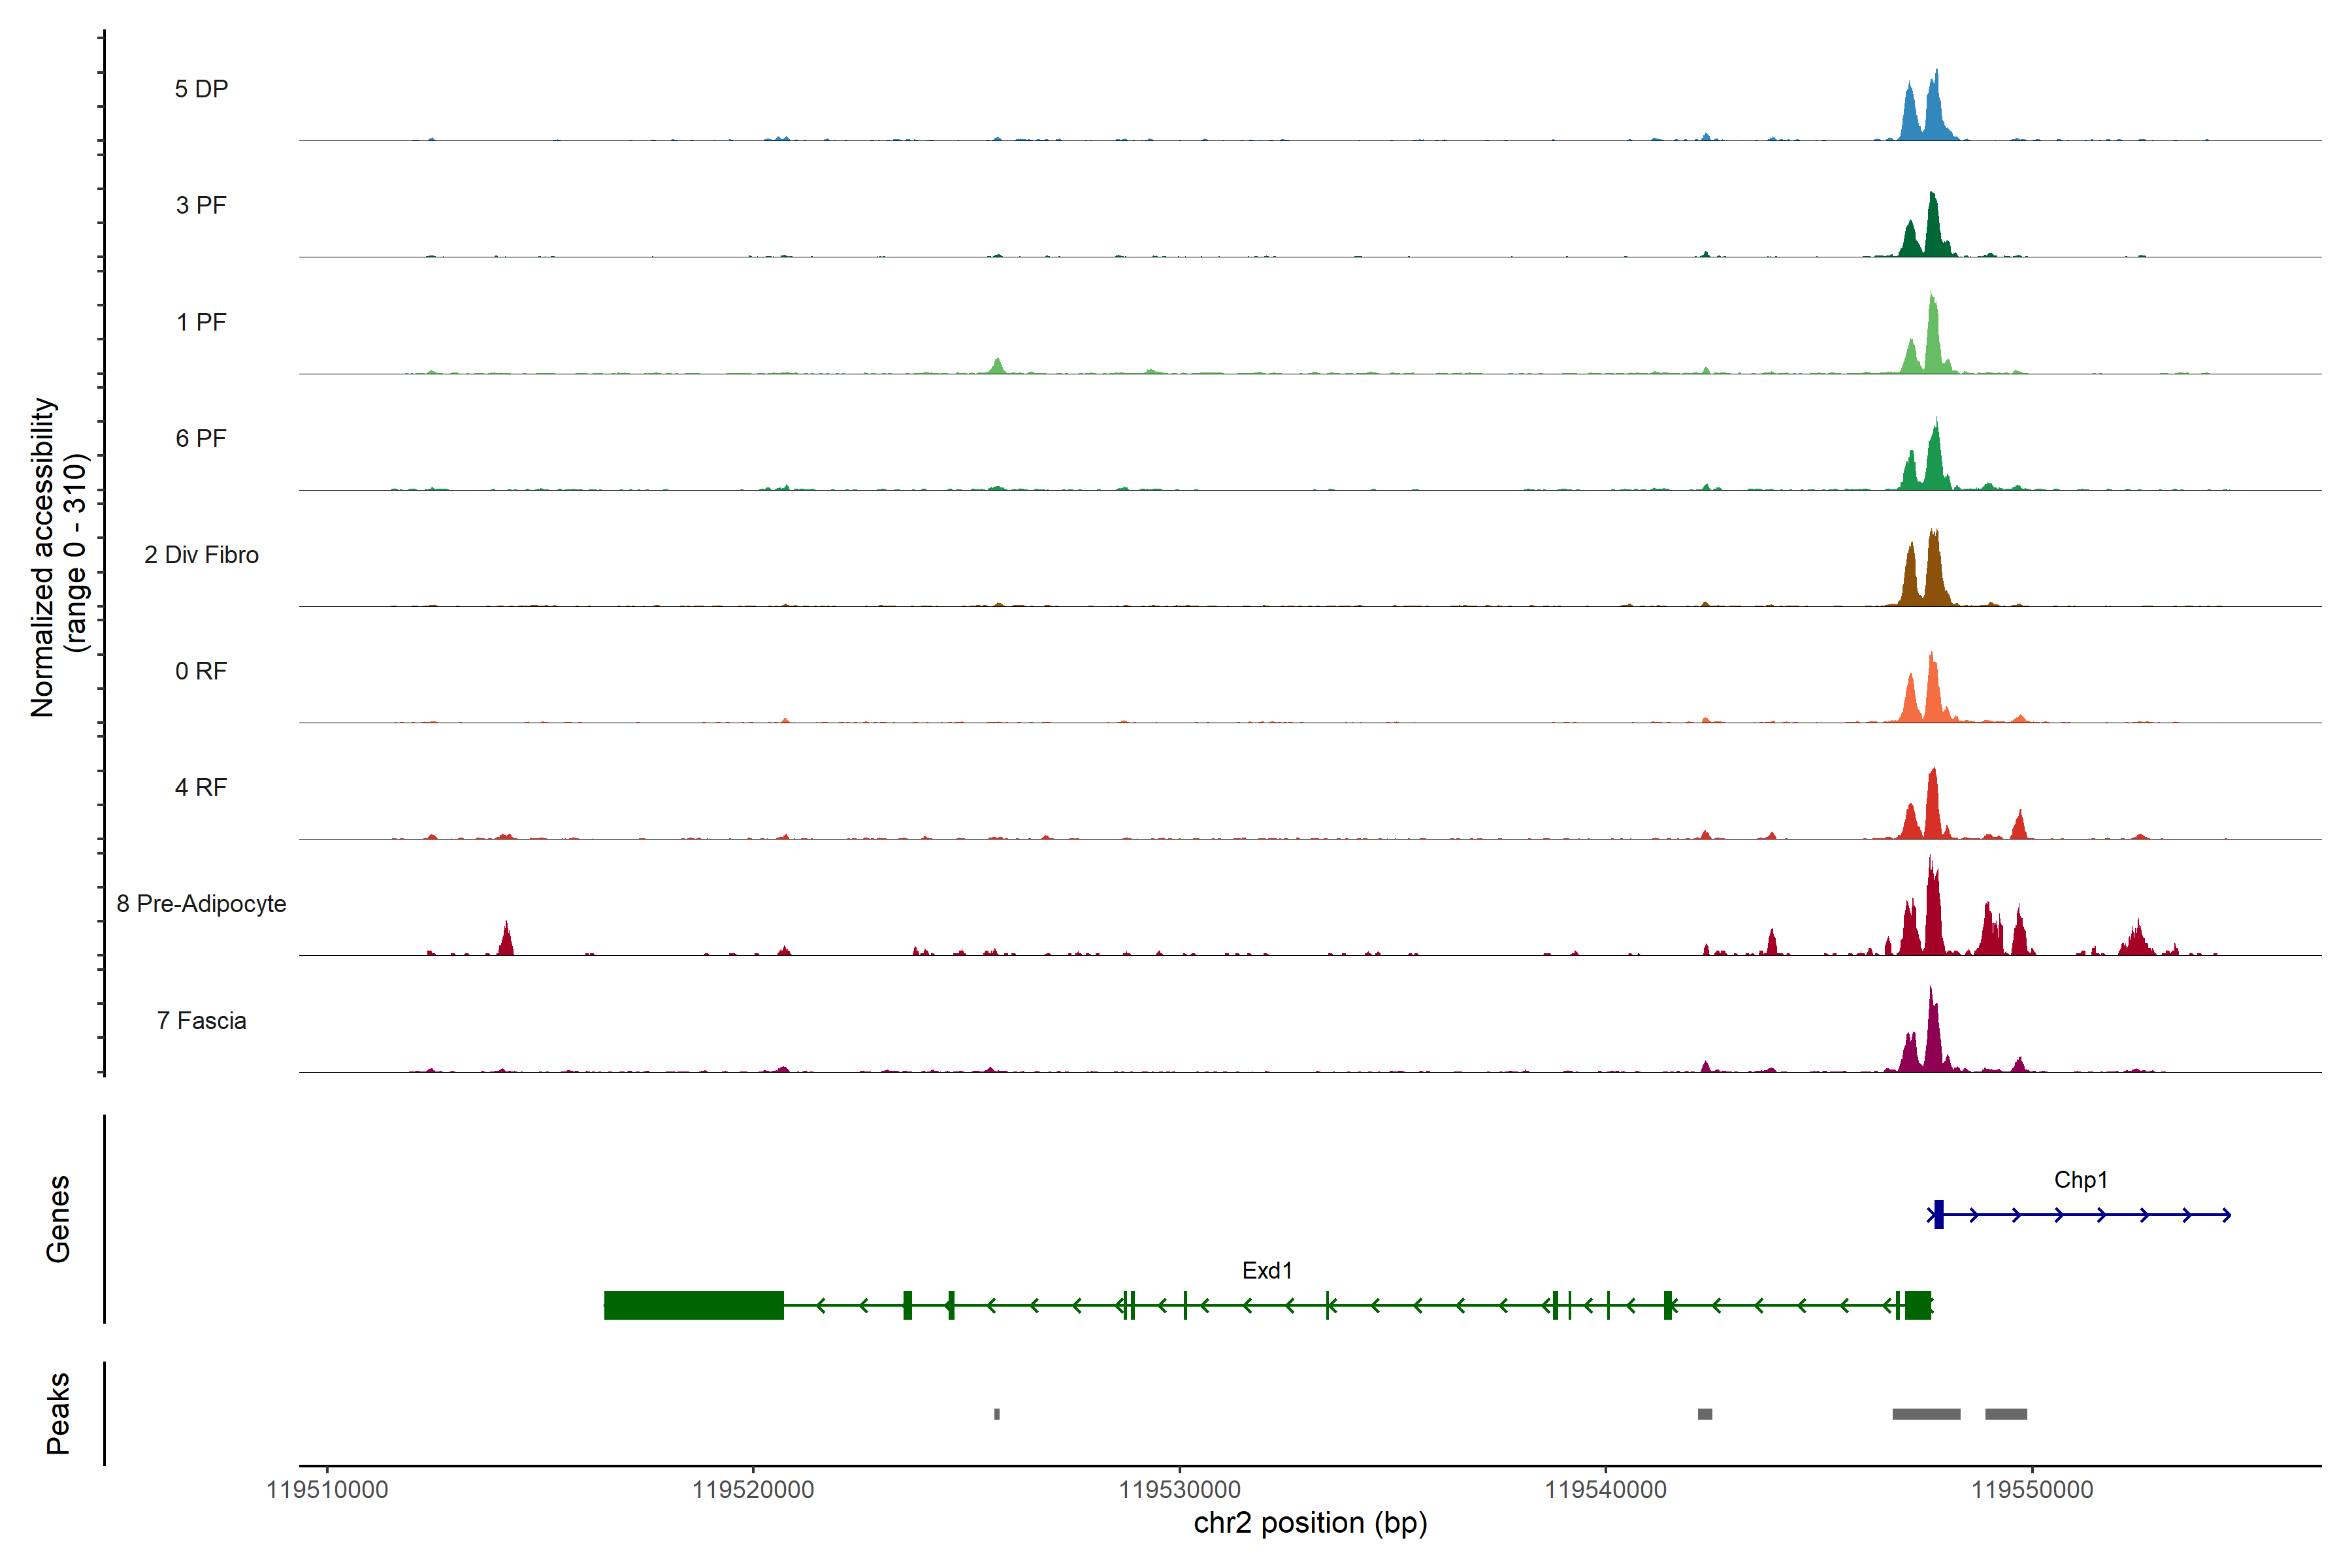Click the tall blue 5 DP peak
The height and width of the screenshot is (1568, 2352).
tap(1935, 110)
